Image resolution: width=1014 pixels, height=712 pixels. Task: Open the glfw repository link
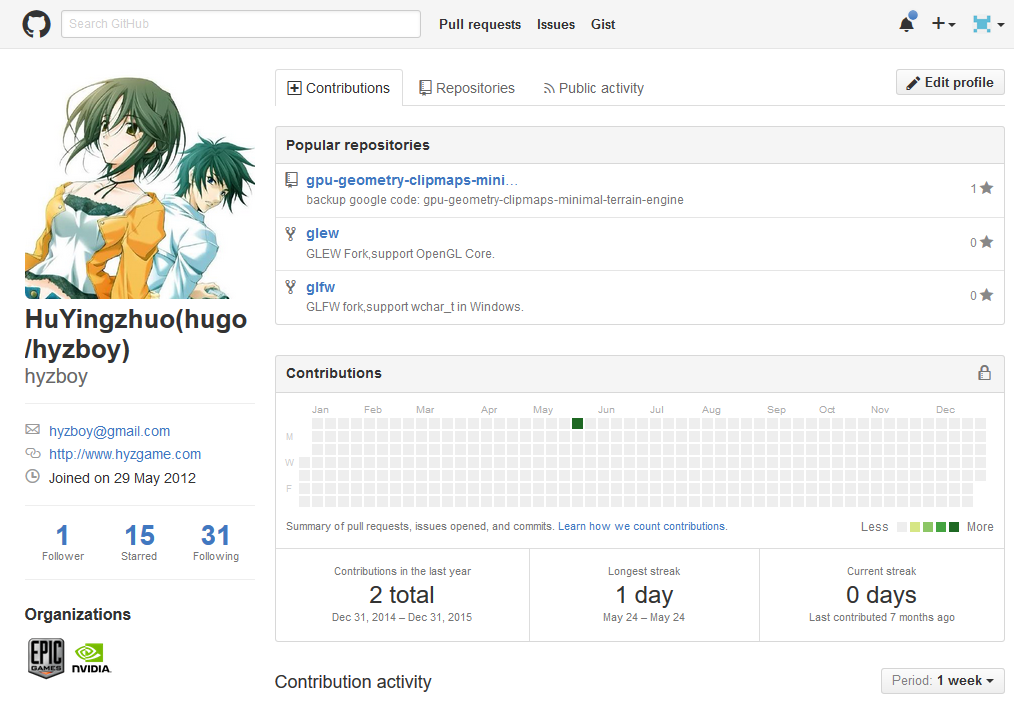coord(321,287)
